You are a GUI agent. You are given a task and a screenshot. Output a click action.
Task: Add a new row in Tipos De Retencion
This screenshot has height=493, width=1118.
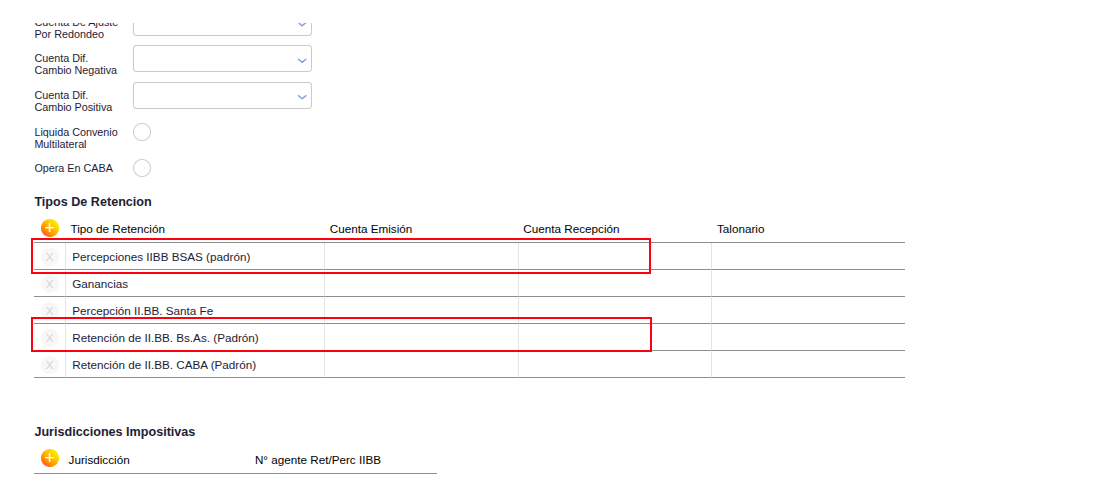(x=50, y=229)
